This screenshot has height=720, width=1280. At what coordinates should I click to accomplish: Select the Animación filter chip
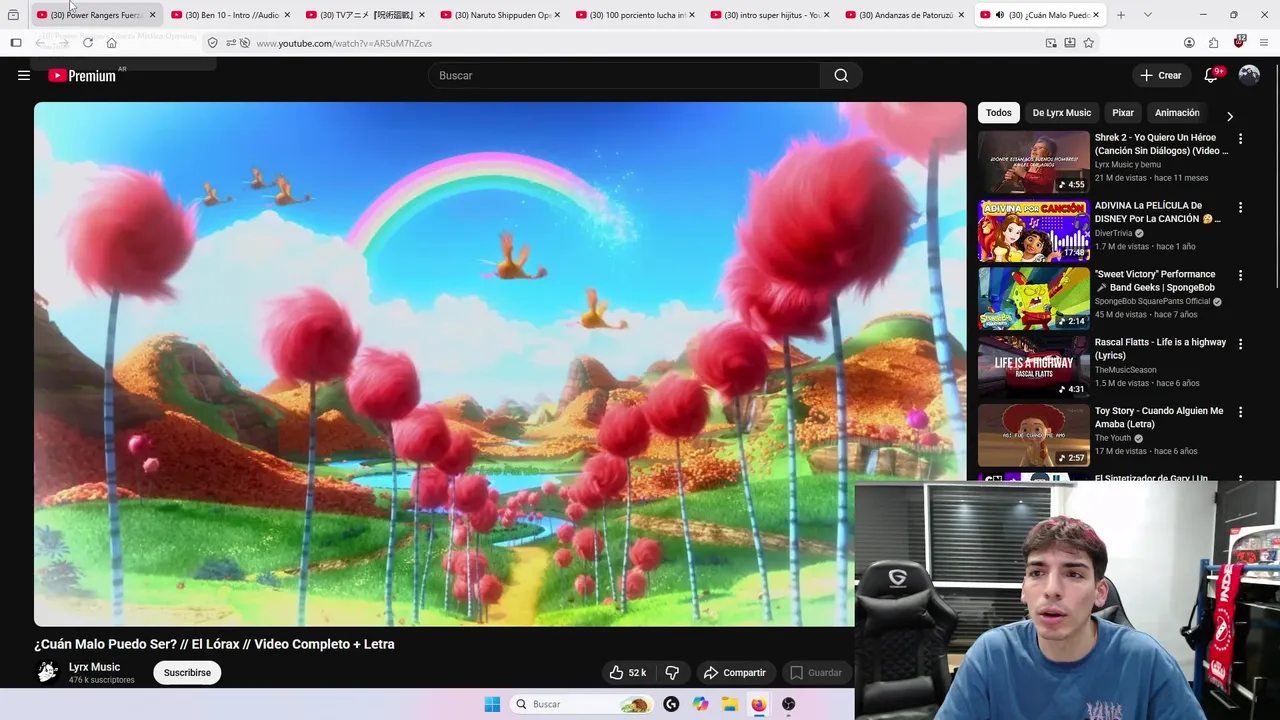[x=1177, y=113]
